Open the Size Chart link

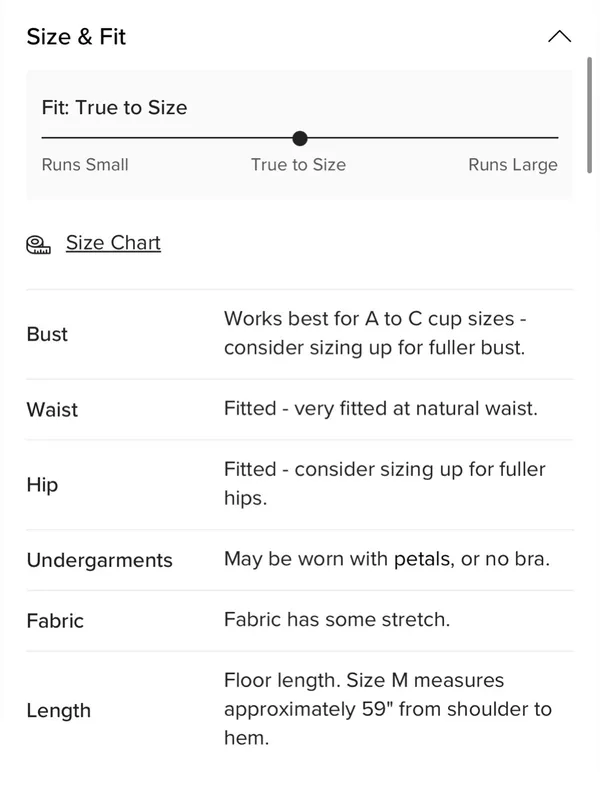(113, 242)
